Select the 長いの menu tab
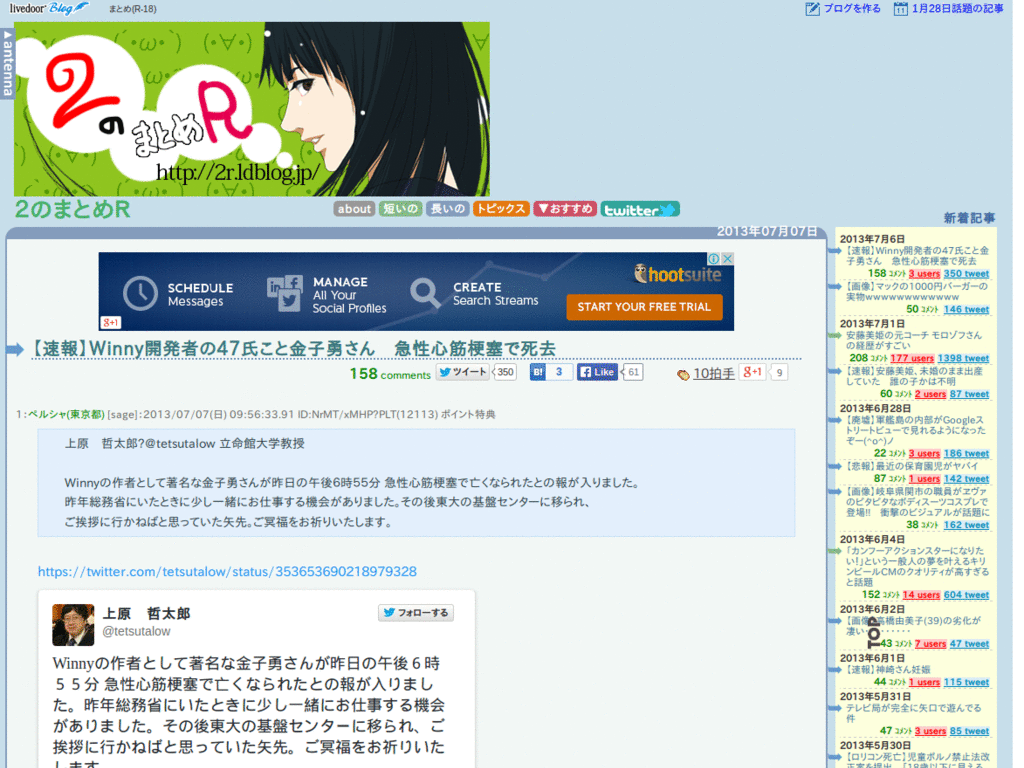The width and height of the screenshot is (1024, 768). point(447,209)
